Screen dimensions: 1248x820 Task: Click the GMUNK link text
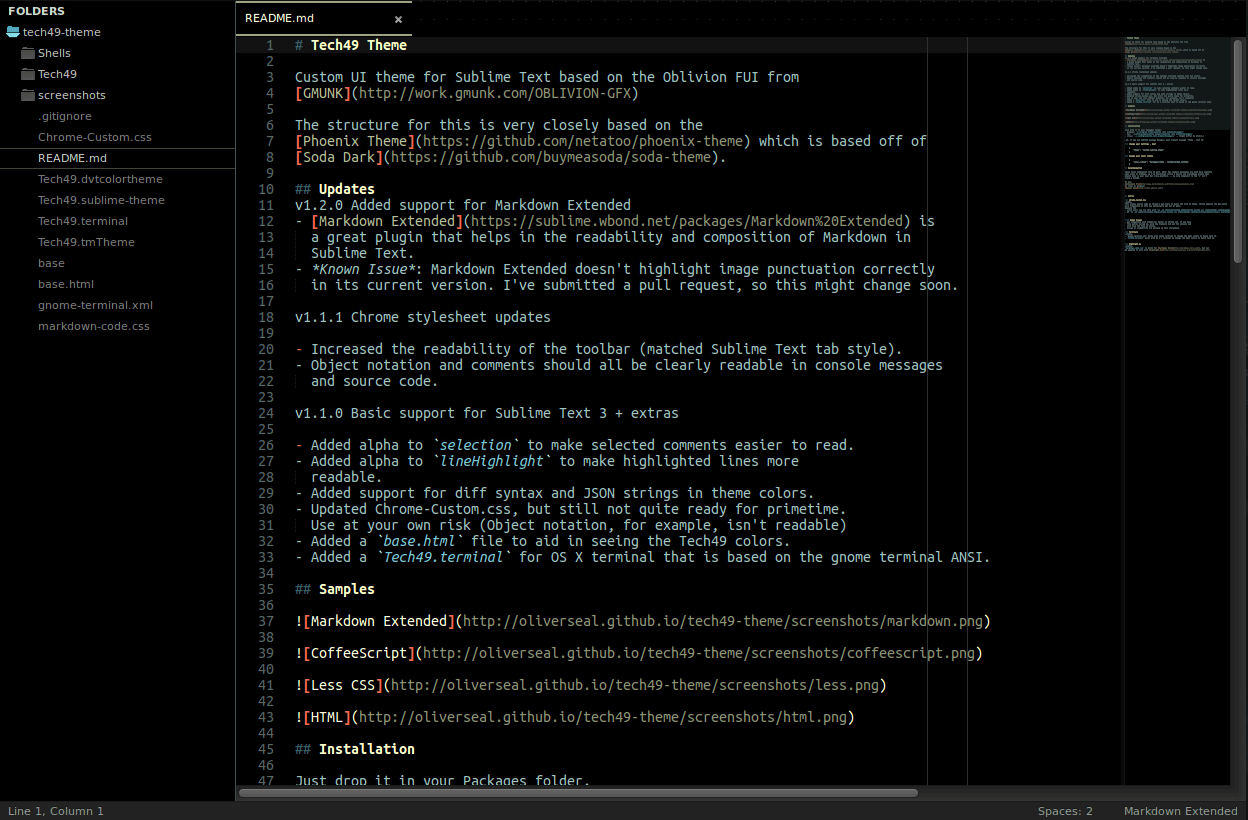323,93
